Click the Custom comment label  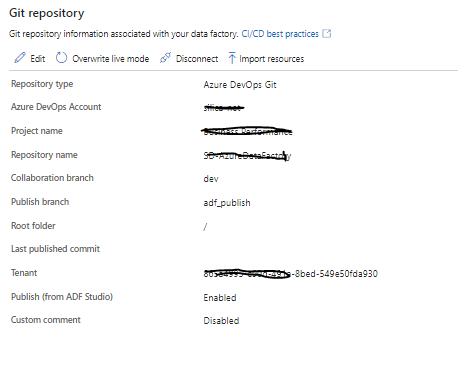pyautogui.click(x=46, y=320)
